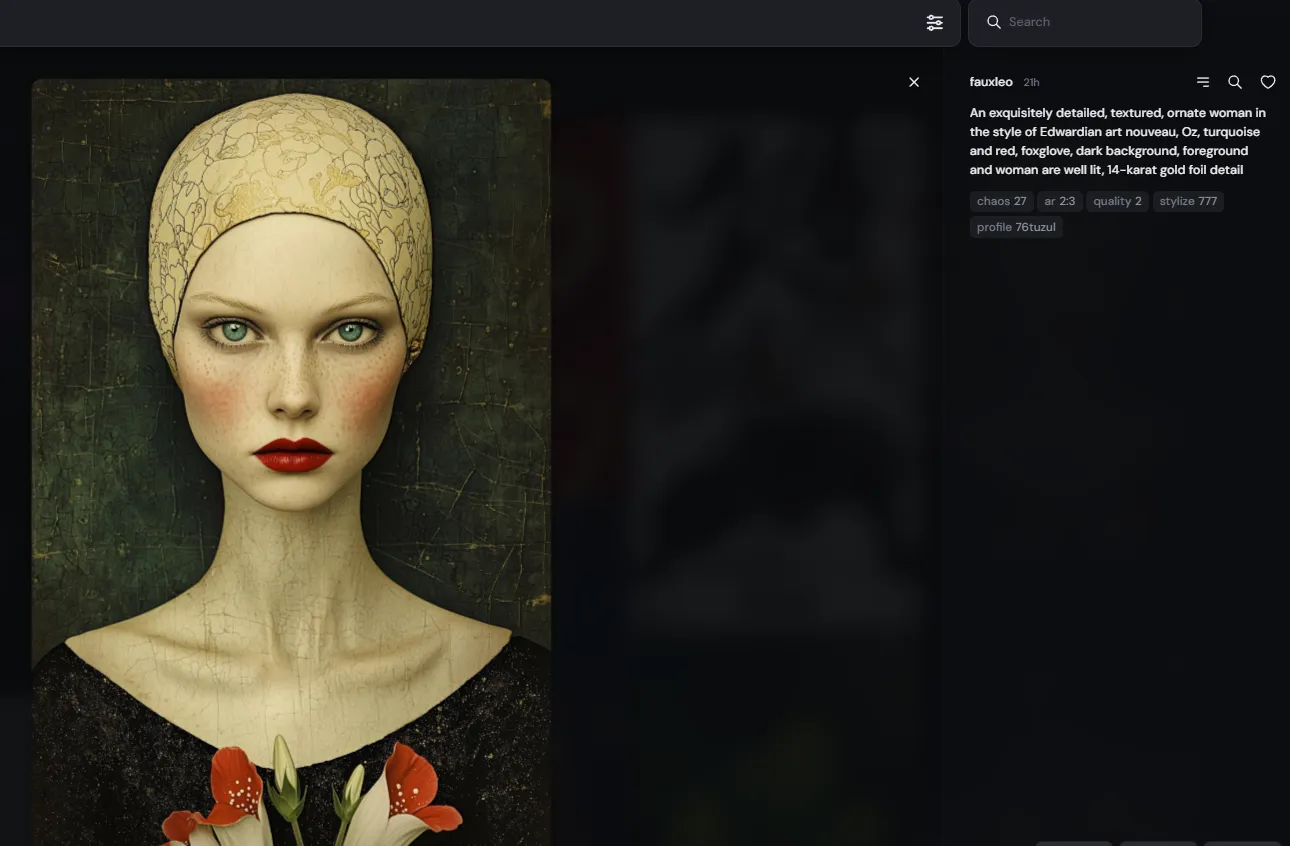Screen dimensions: 1290x846
Task: Click the magnifying glass inside the search bar
Action: [993, 22]
